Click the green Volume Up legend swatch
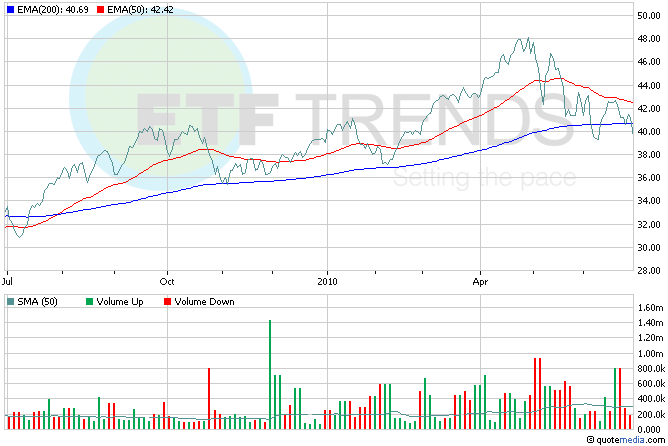This screenshot has width=668, height=446. point(89,302)
